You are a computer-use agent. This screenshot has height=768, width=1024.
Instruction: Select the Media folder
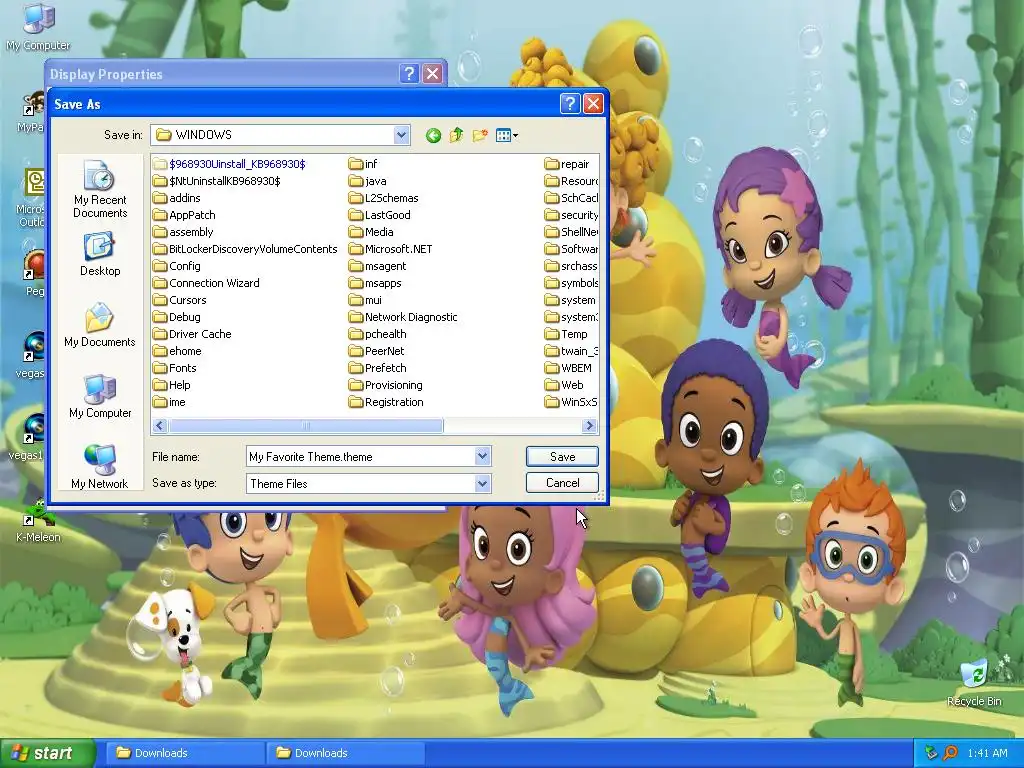371,232
